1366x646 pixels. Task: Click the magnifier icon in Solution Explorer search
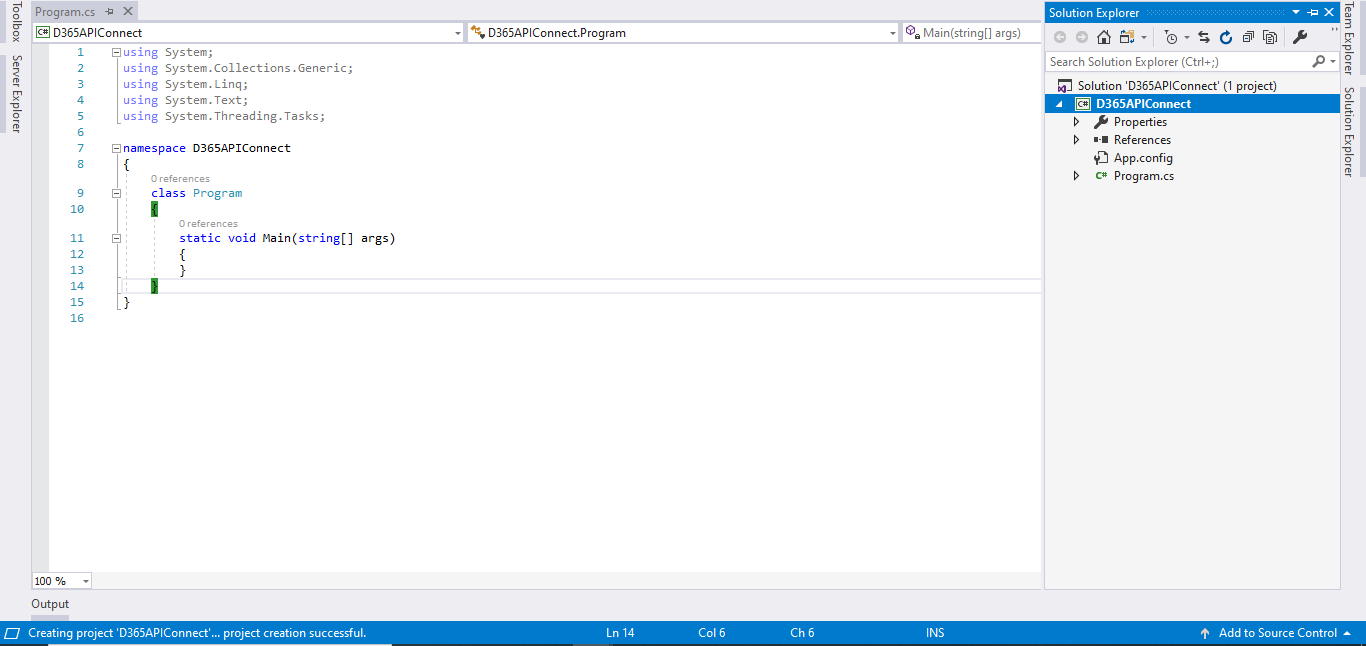(x=1318, y=61)
